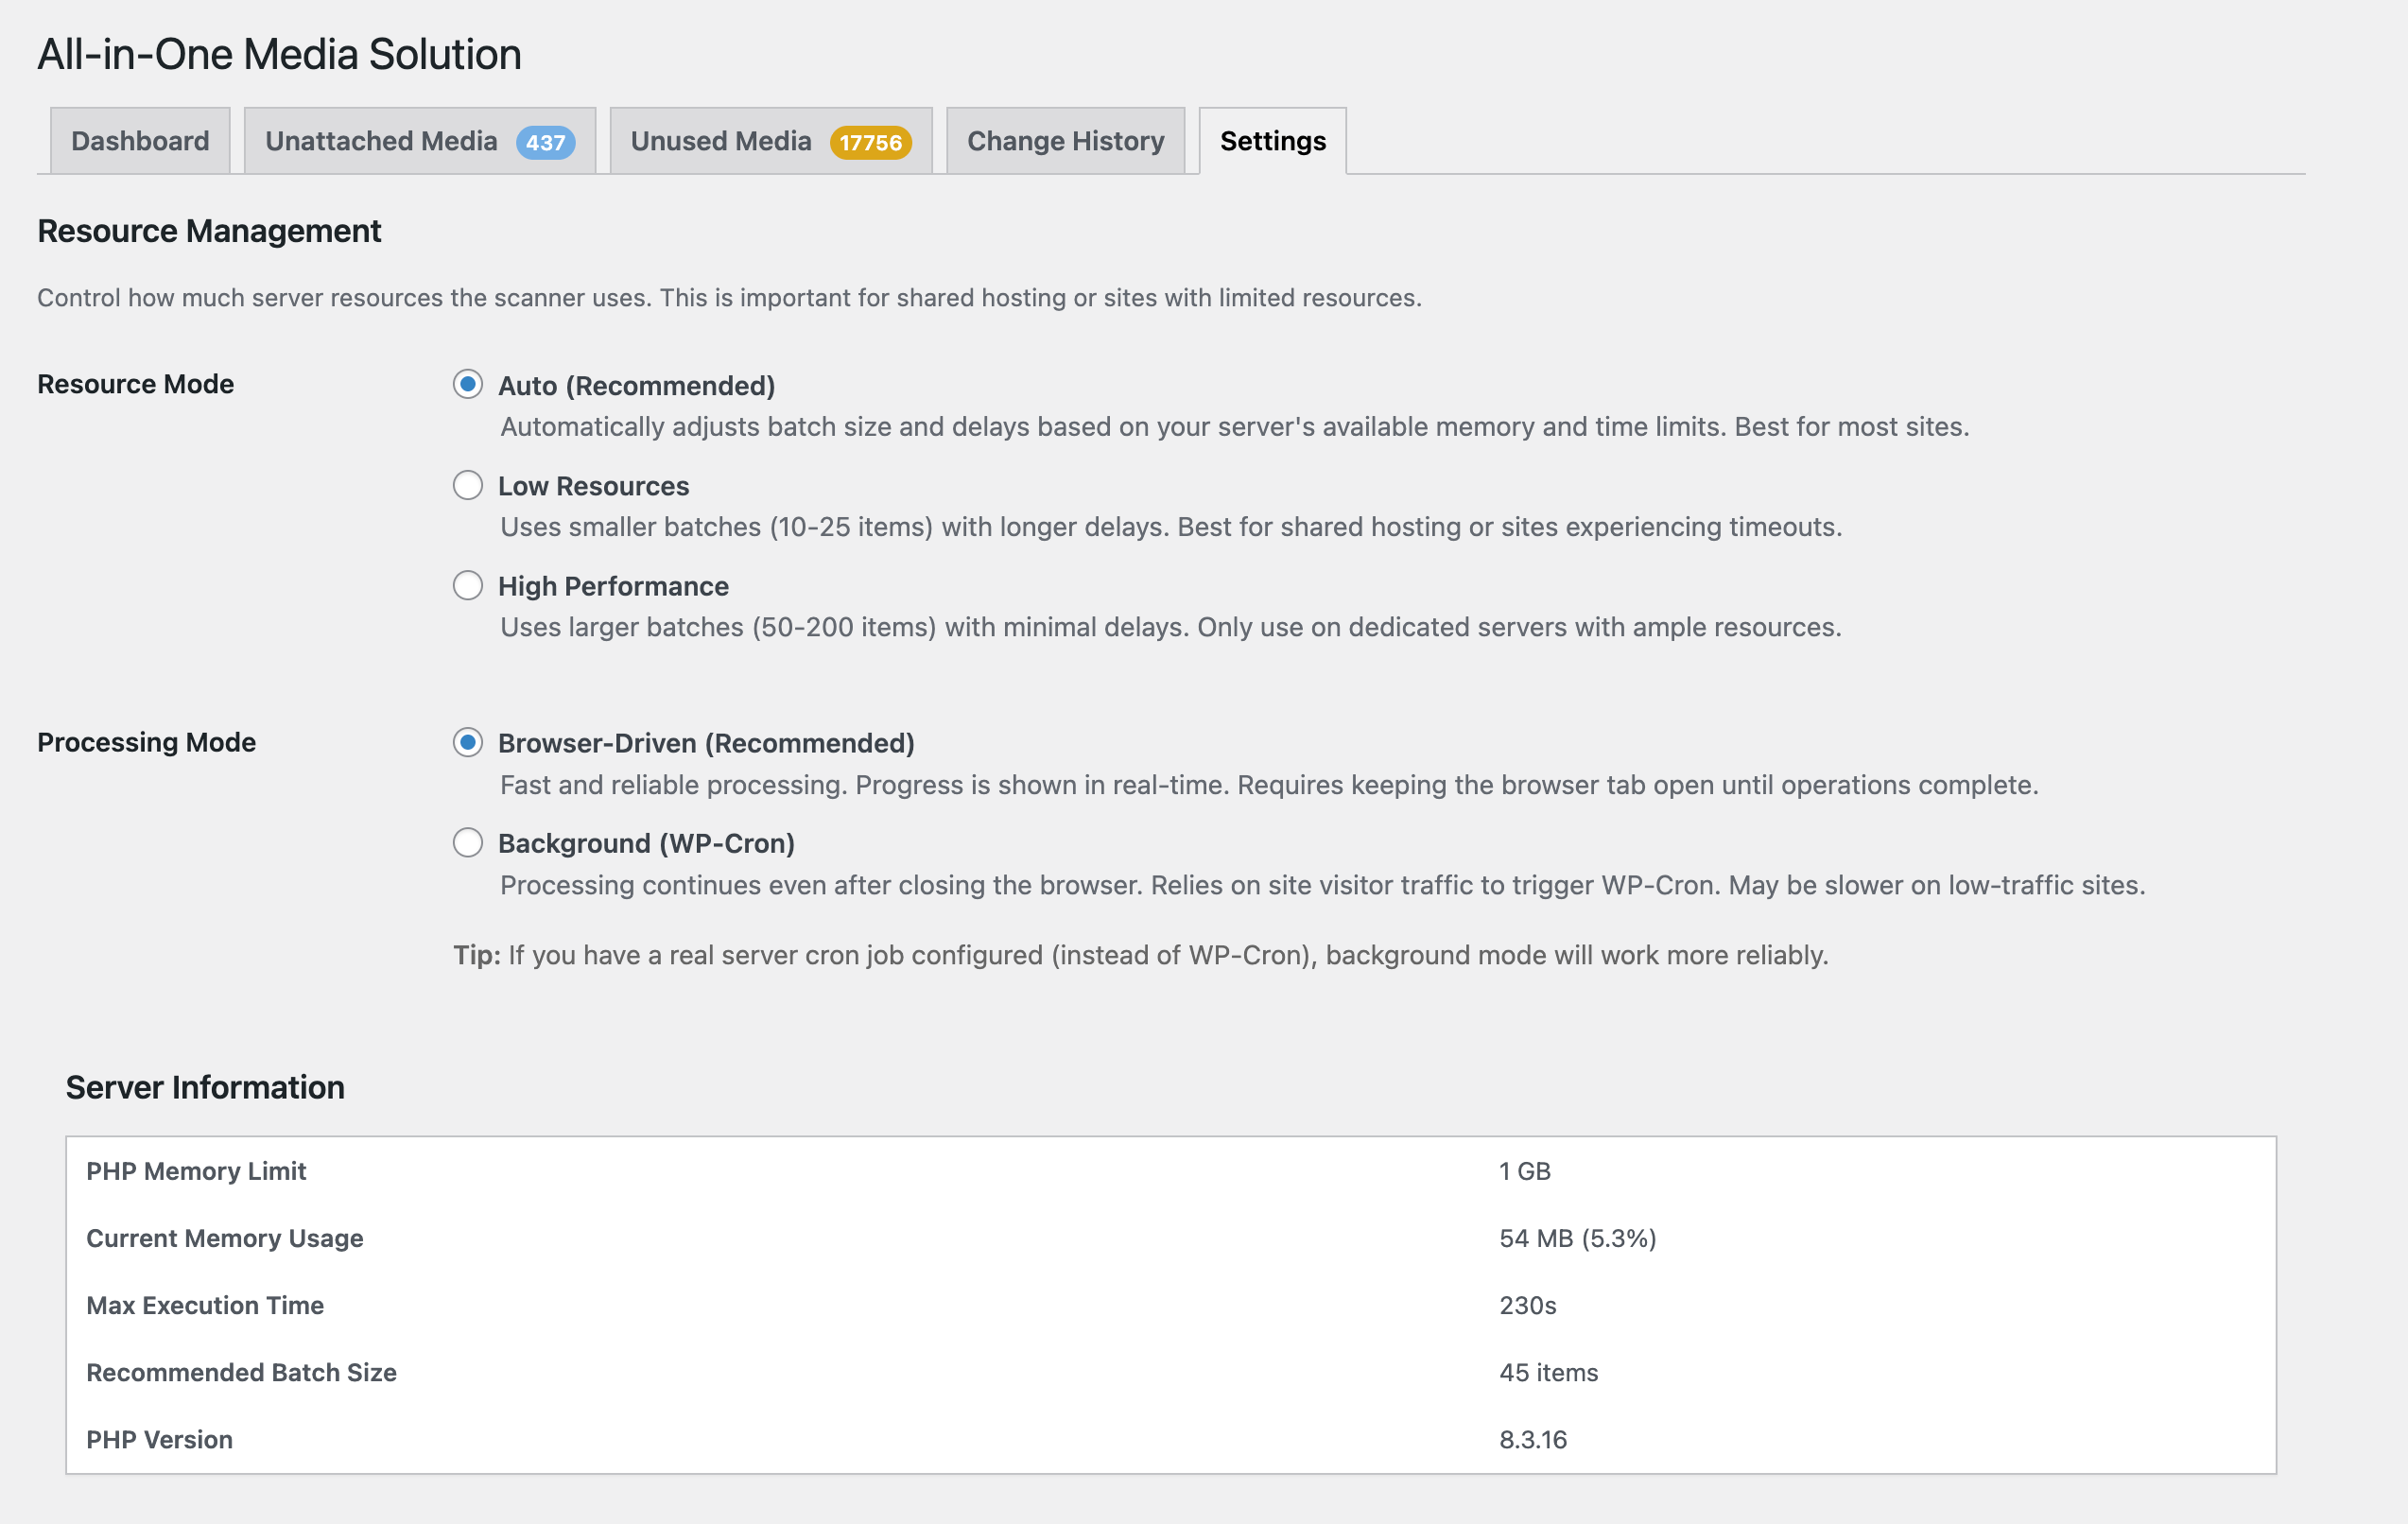Open the Dashboard tab
This screenshot has width=2408, height=1524.
tap(140, 141)
